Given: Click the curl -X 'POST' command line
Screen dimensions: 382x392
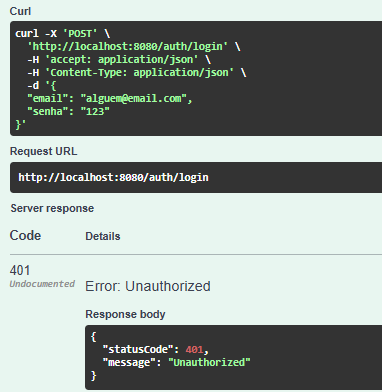Looking at the screenshot, I should click(62, 34).
